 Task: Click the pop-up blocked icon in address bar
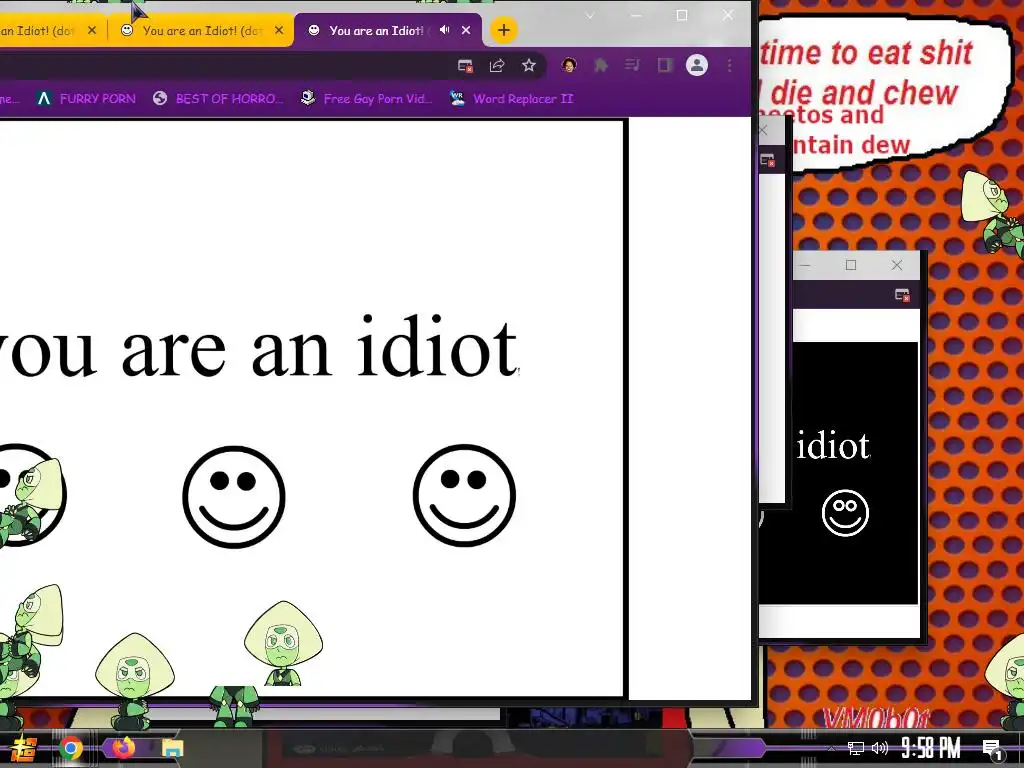[x=465, y=65]
